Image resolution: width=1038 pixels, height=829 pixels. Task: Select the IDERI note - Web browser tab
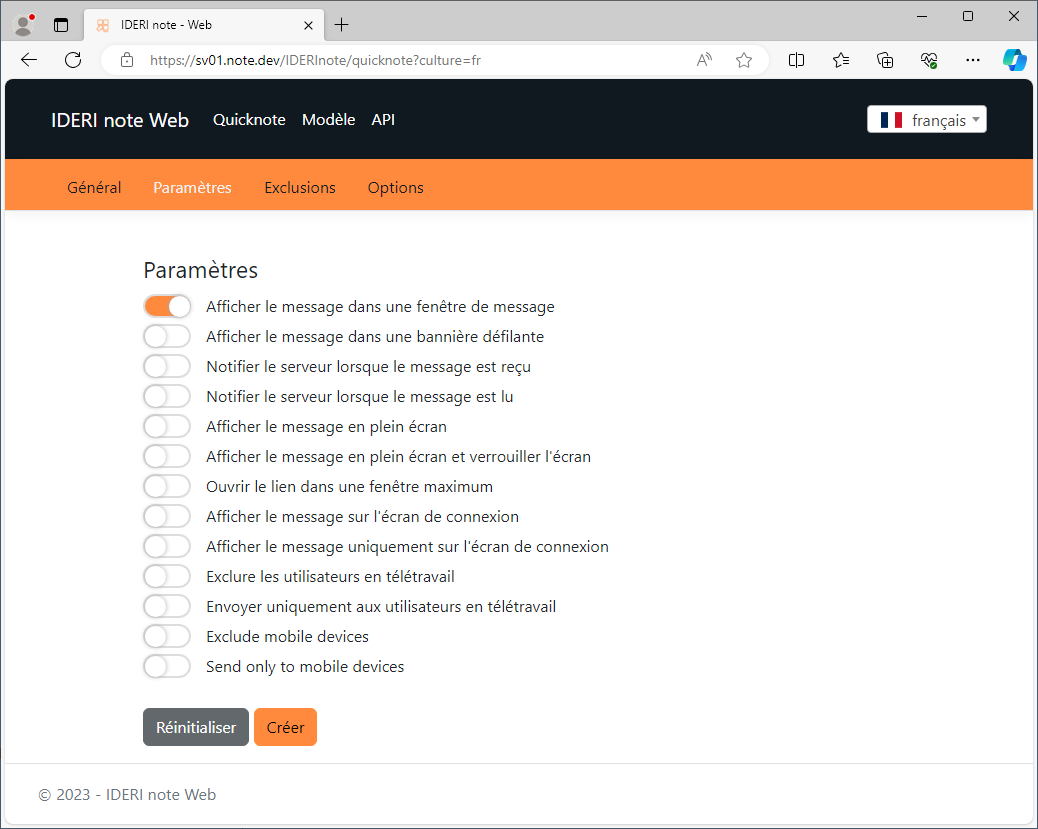tap(204, 25)
